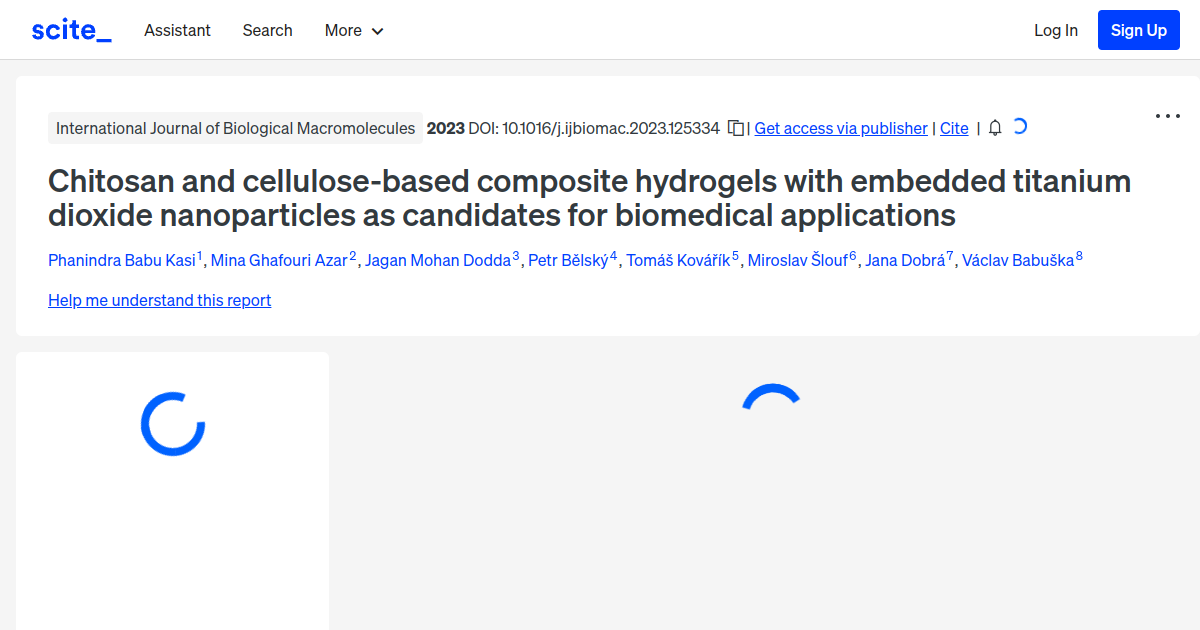Screen dimensions: 1200x630
Task: View author Petr Bělský profile
Action: tap(568, 261)
